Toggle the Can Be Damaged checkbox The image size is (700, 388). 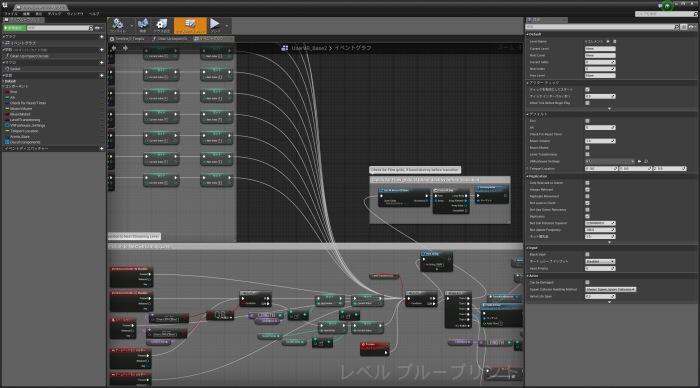coord(587,282)
